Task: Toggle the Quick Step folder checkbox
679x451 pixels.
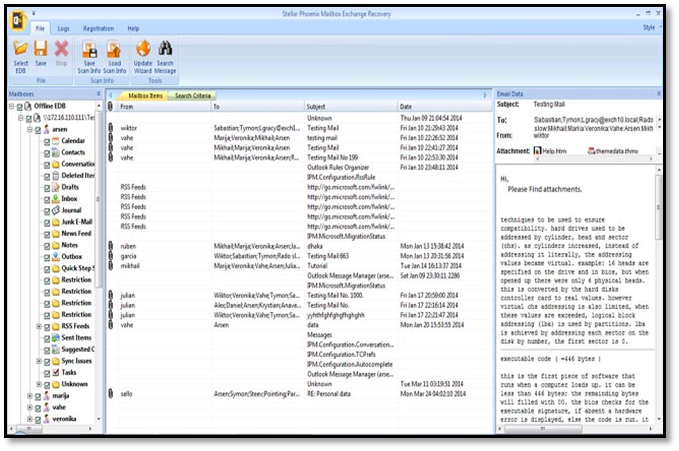Action: click(47, 269)
